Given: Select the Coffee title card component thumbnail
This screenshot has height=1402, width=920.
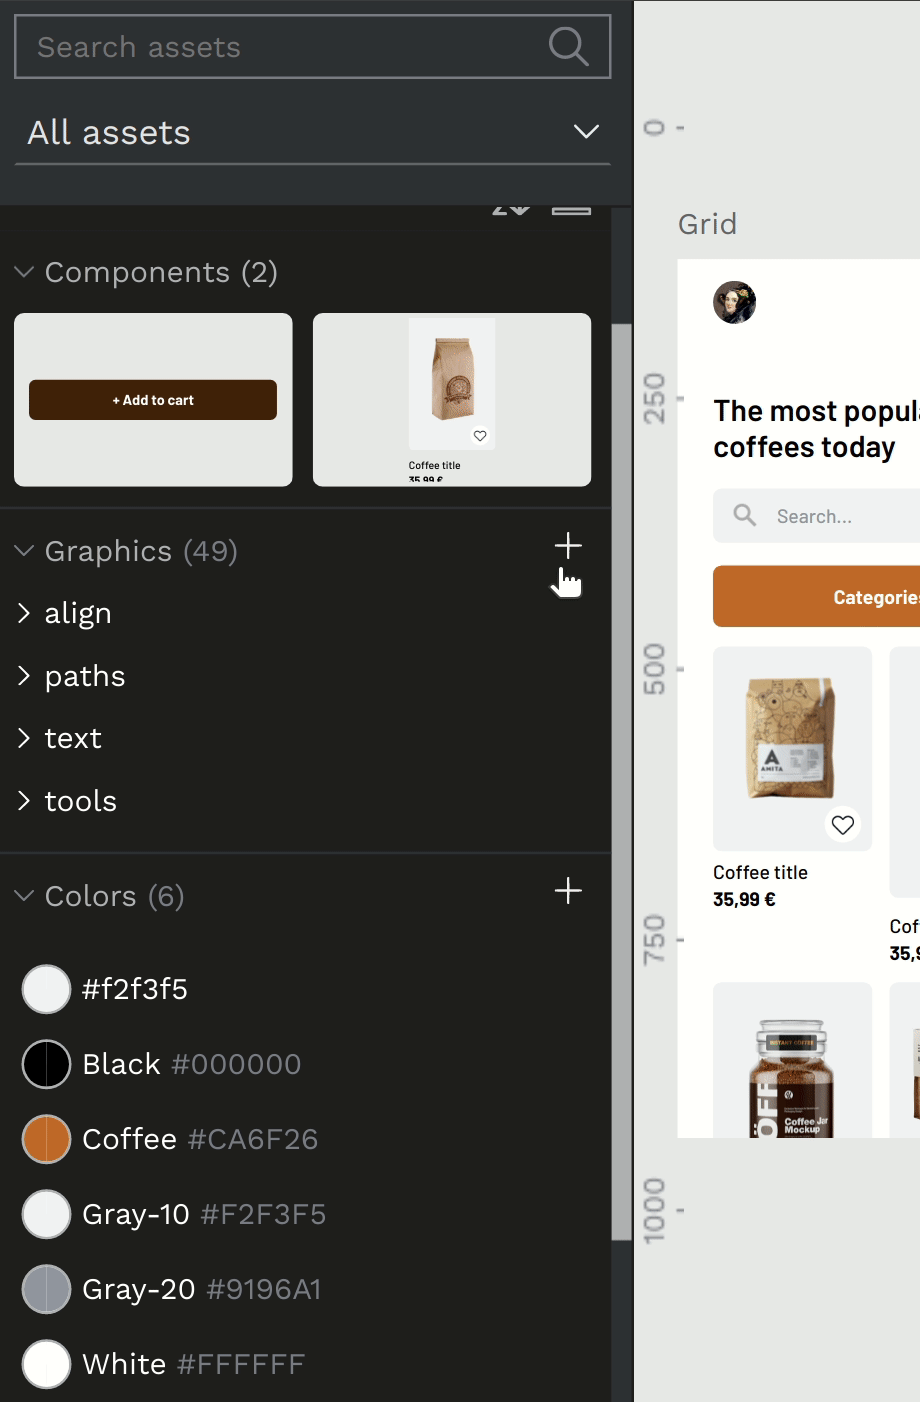Looking at the screenshot, I should [x=452, y=400].
